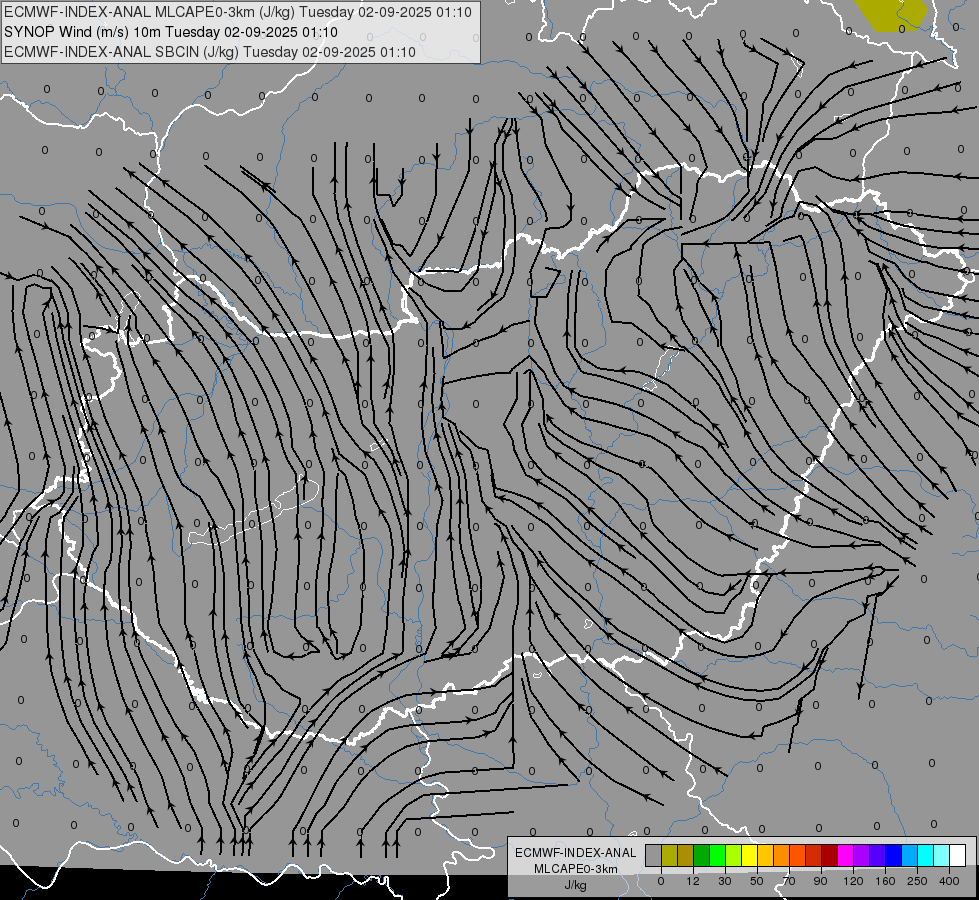Image resolution: width=979 pixels, height=900 pixels.
Task: Select the yellow-green legend swatch
Action: click(733, 855)
